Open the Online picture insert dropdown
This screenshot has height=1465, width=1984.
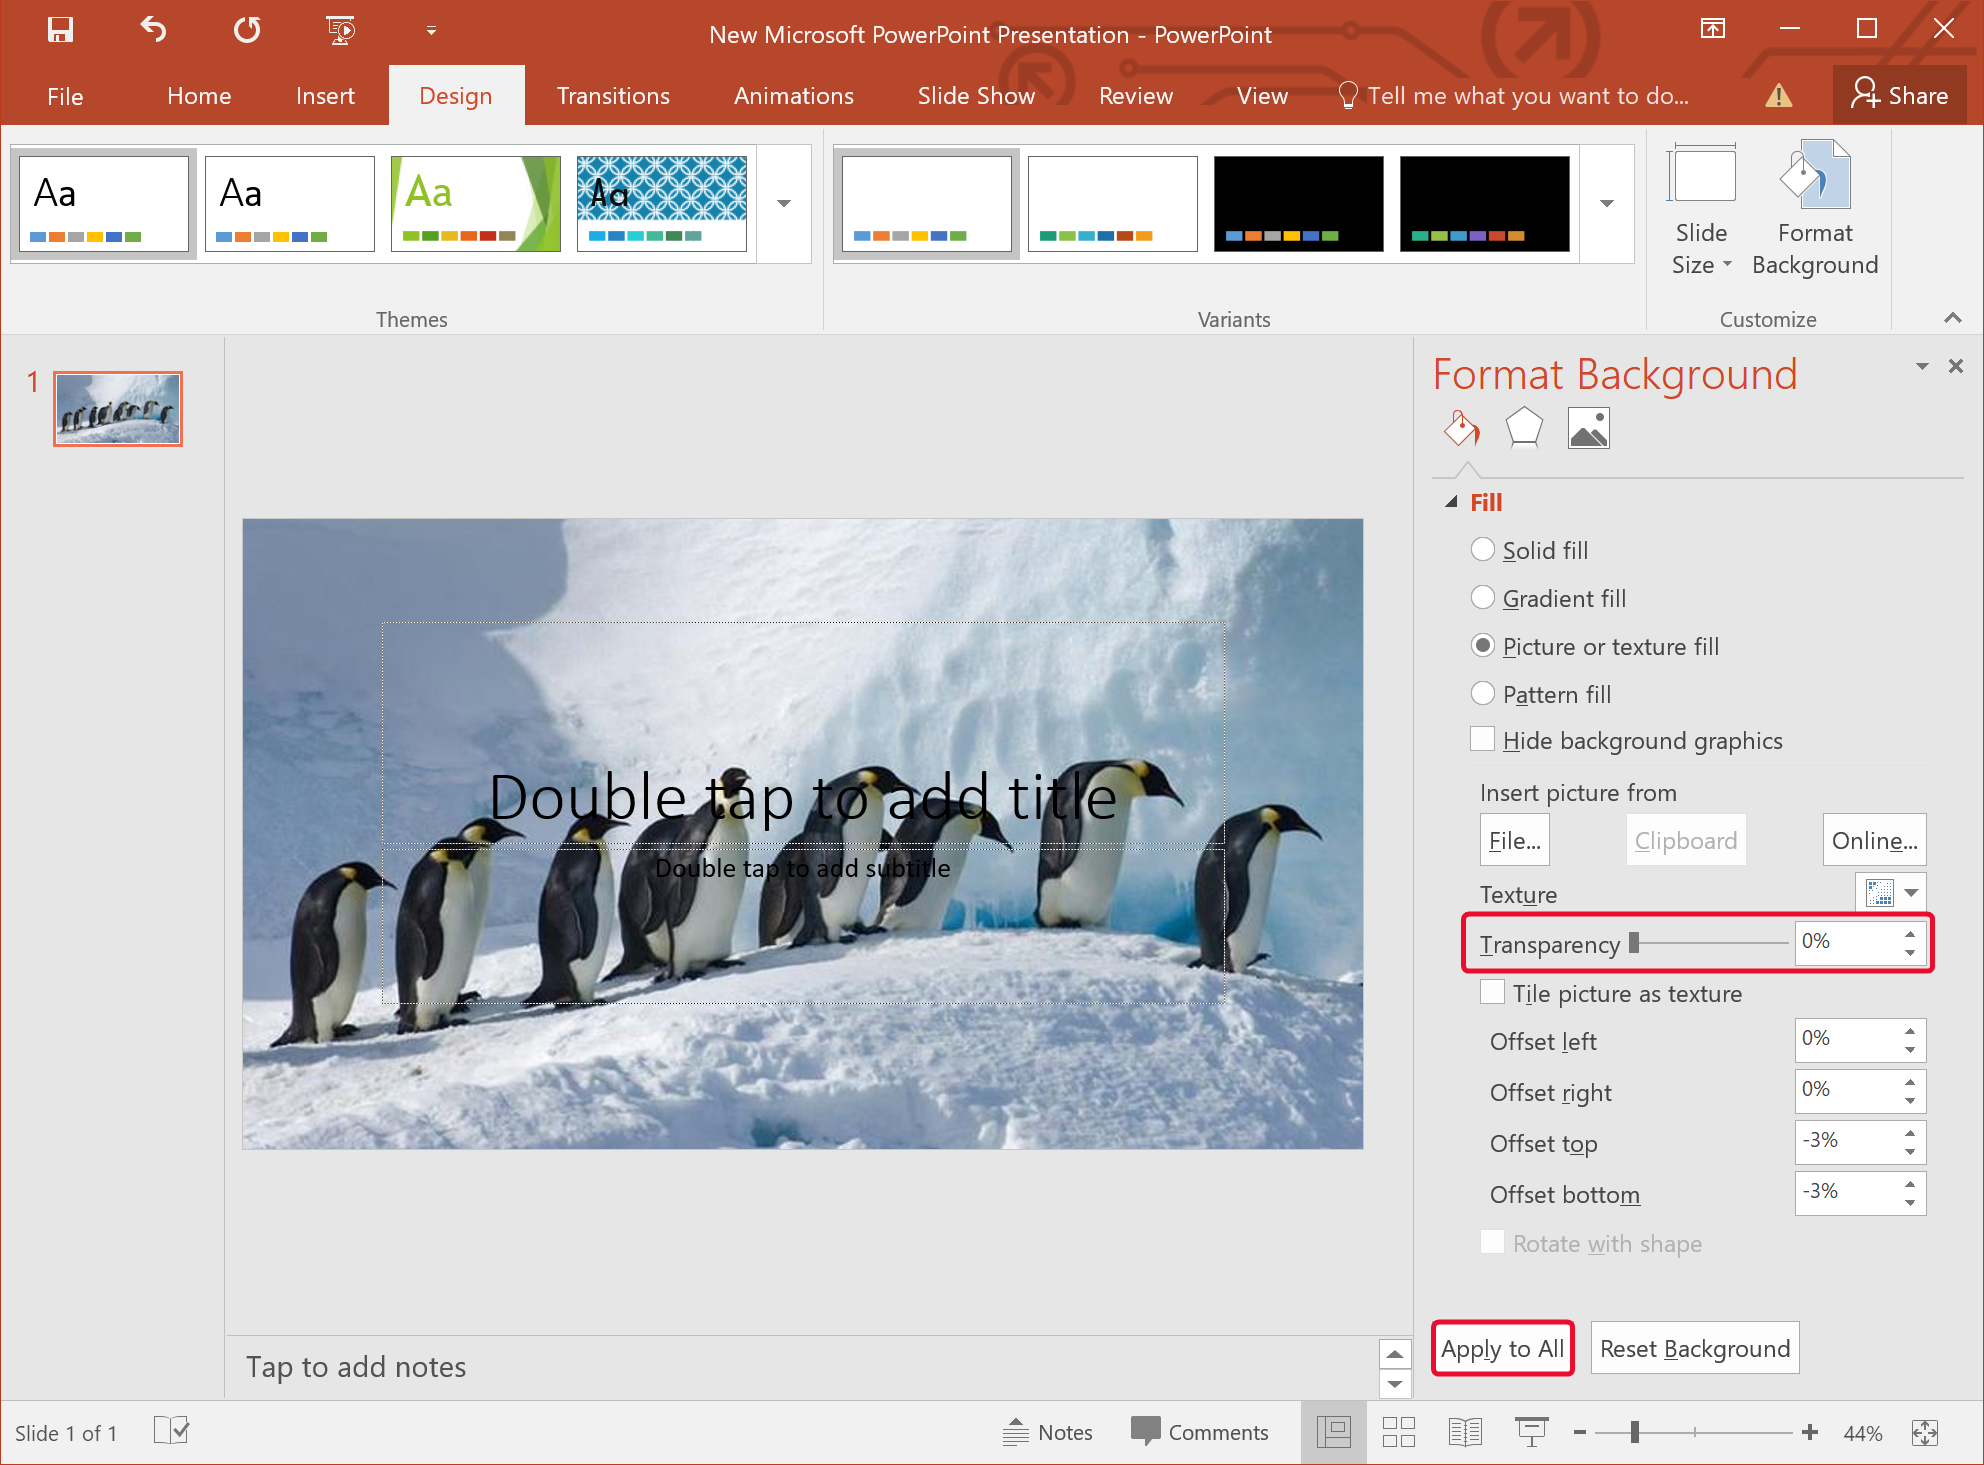tap(1873, 840)
